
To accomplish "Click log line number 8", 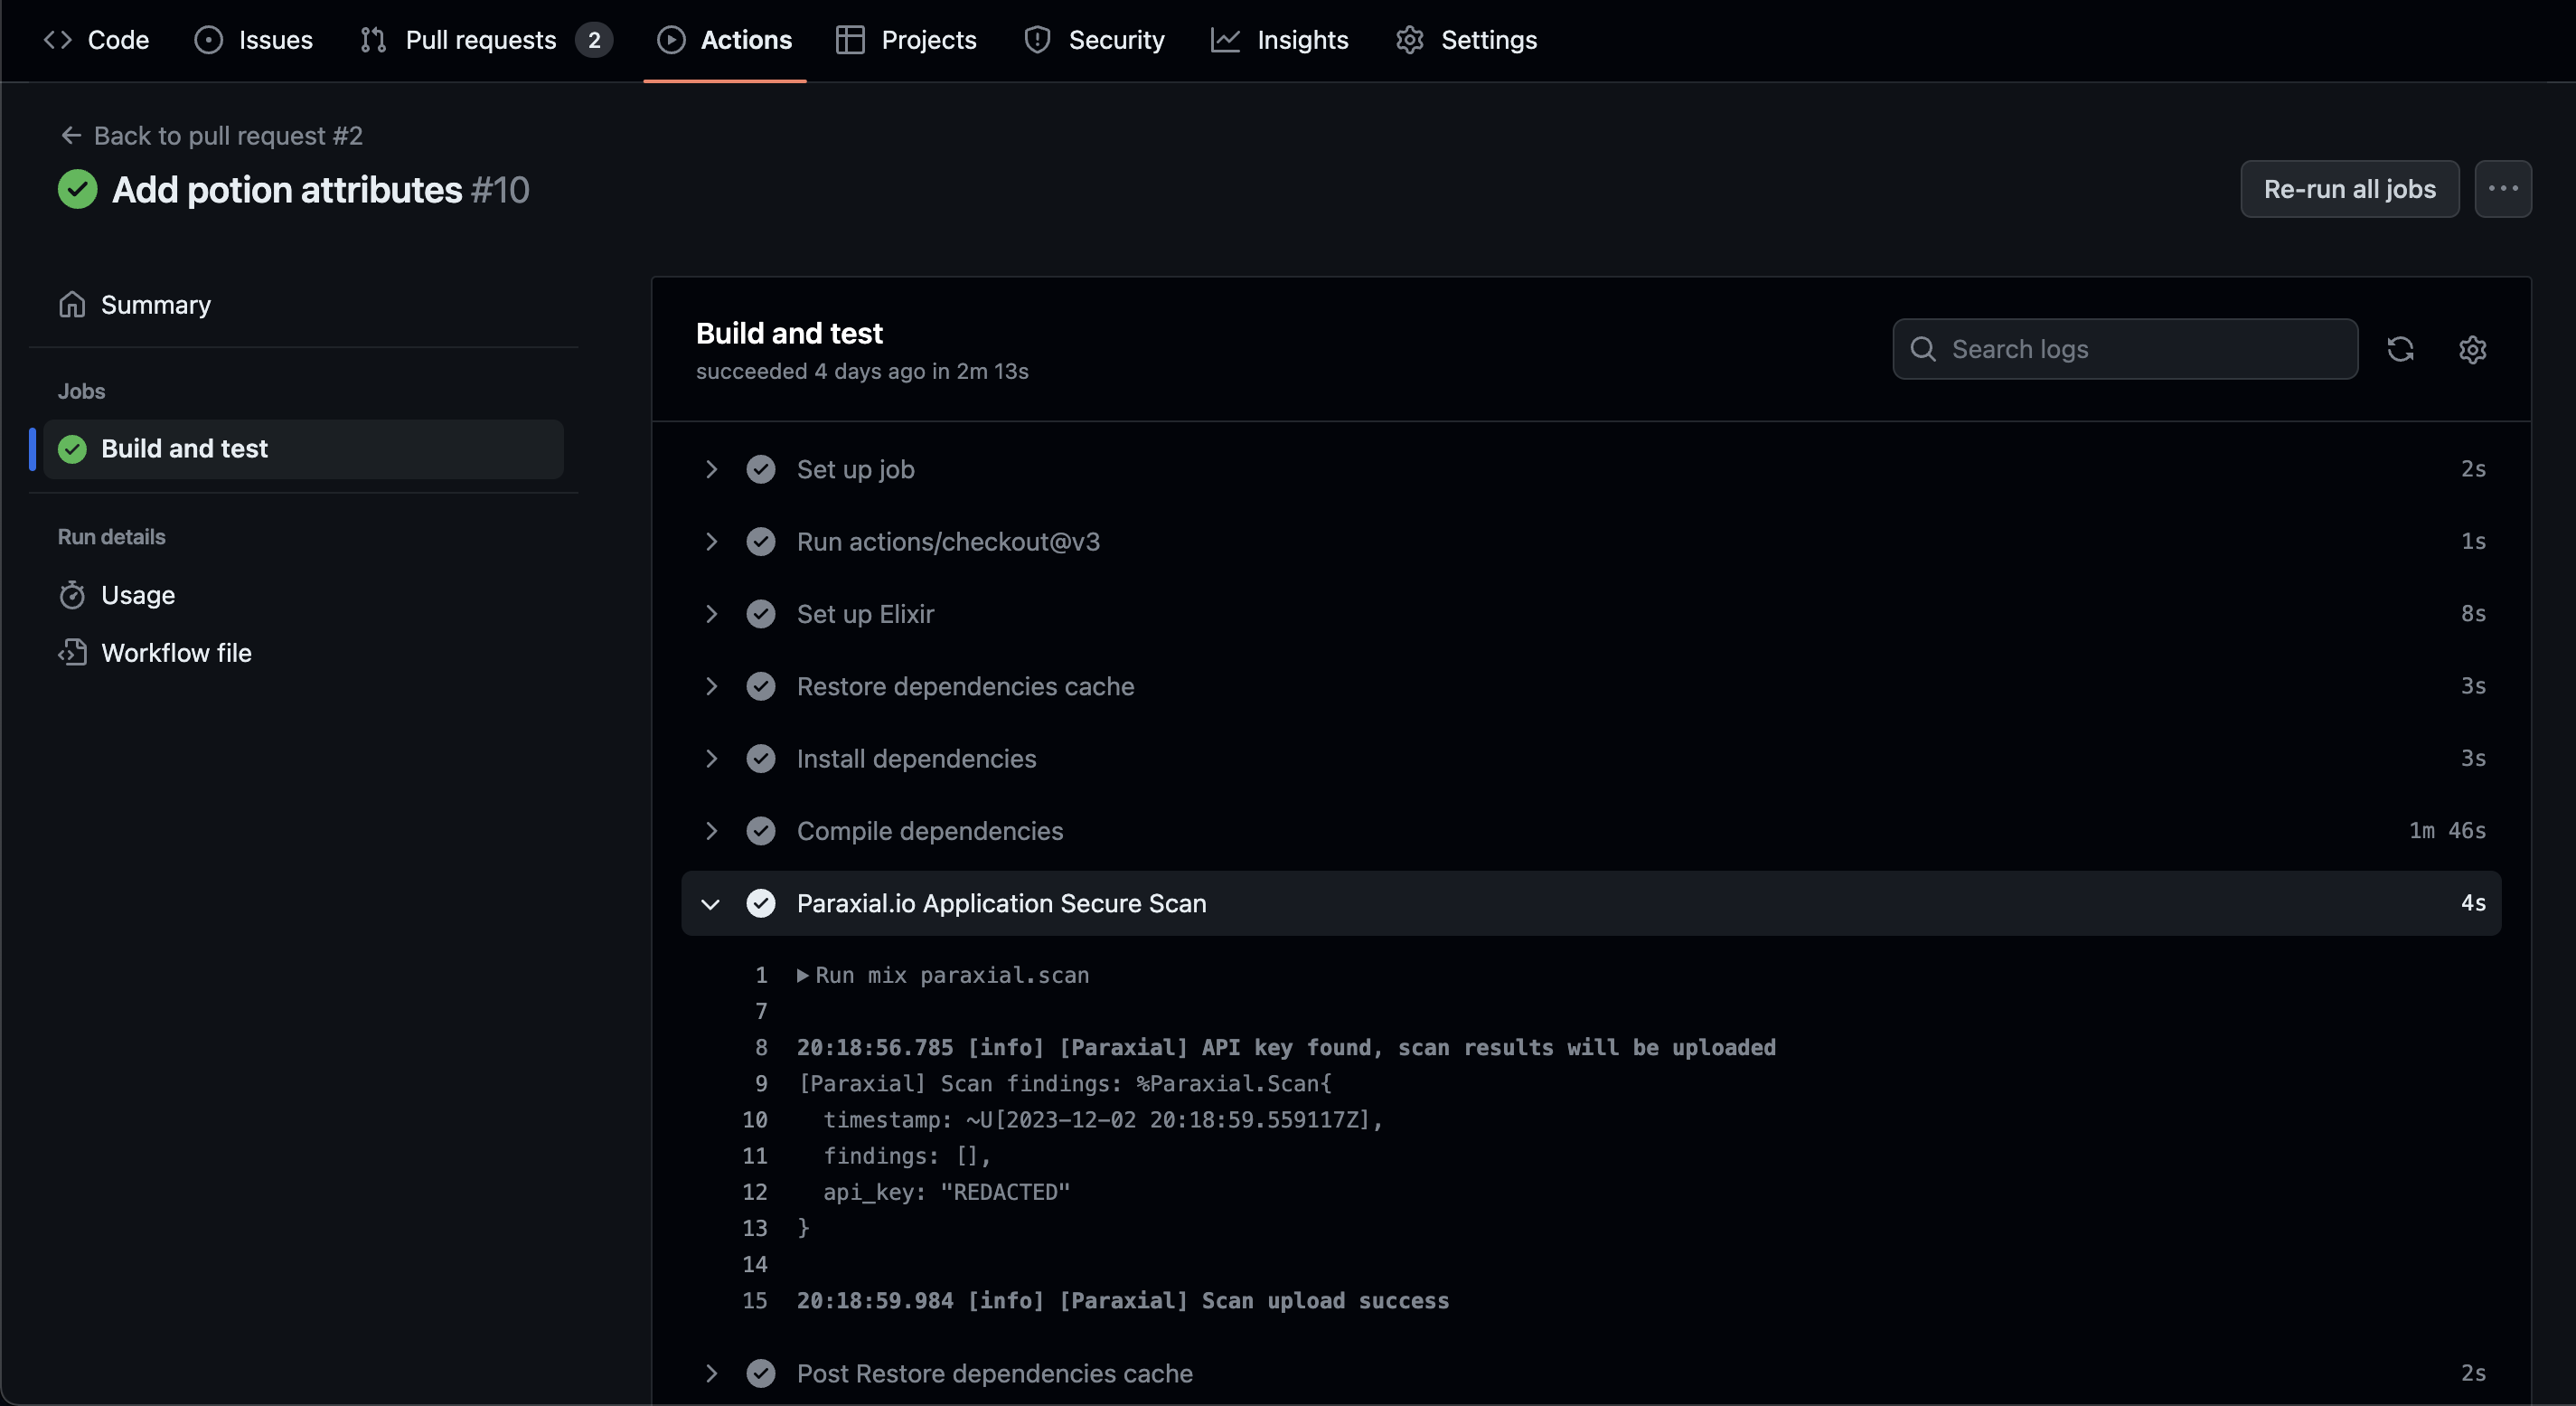I will pos(761,1047).
